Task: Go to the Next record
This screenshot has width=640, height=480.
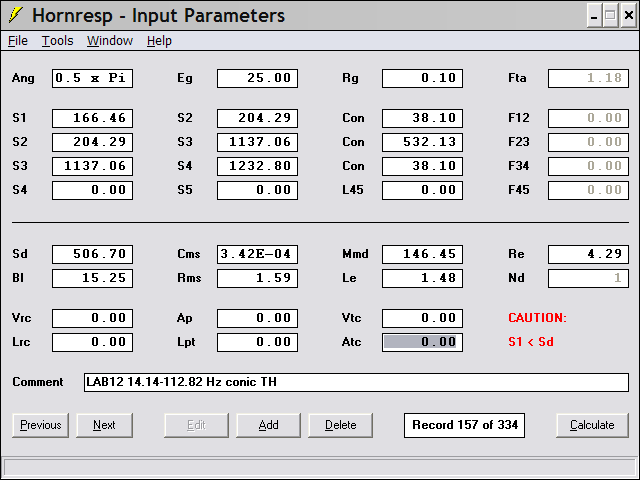Action: 104,425
